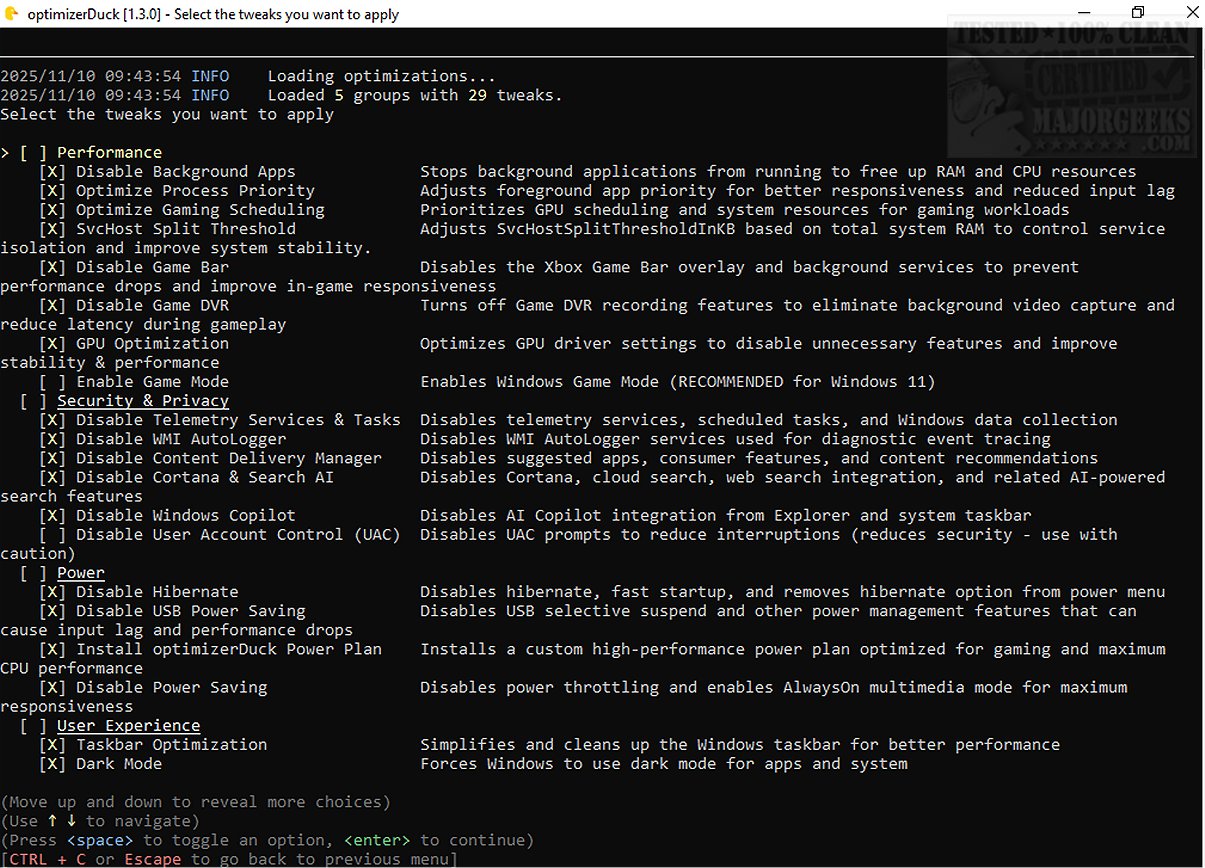Viewport: 1205px width, 868px height.
Task: Click the Disable Game DVR label
Action: tap(152, 305)
